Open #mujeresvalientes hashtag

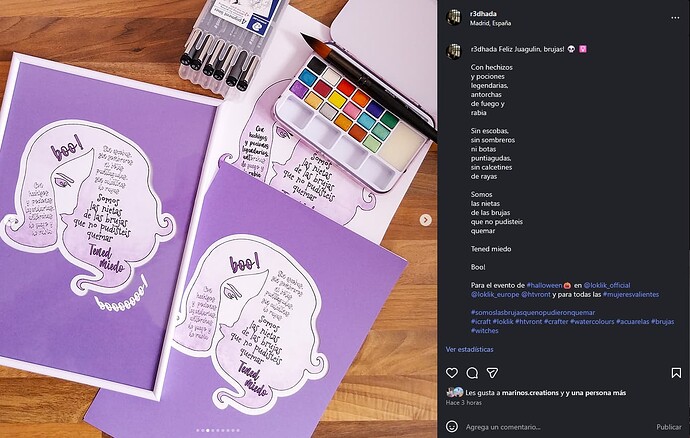[x=631, y=294]
